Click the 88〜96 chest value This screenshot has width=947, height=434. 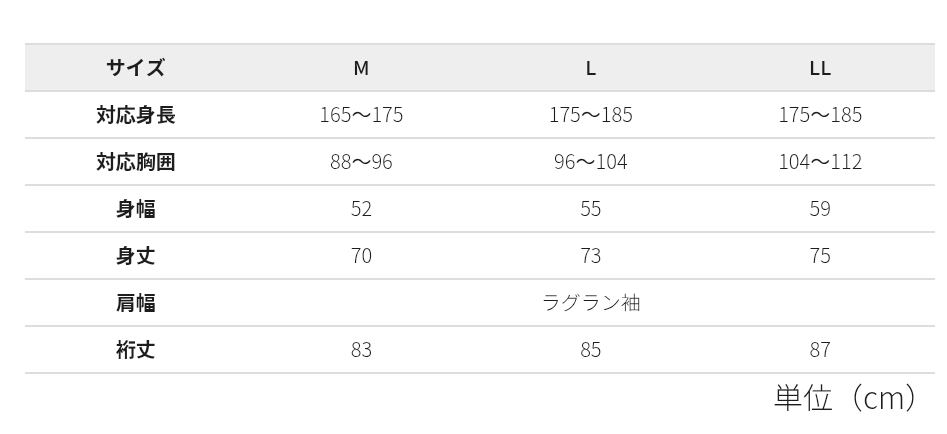[x=361, y=162]
